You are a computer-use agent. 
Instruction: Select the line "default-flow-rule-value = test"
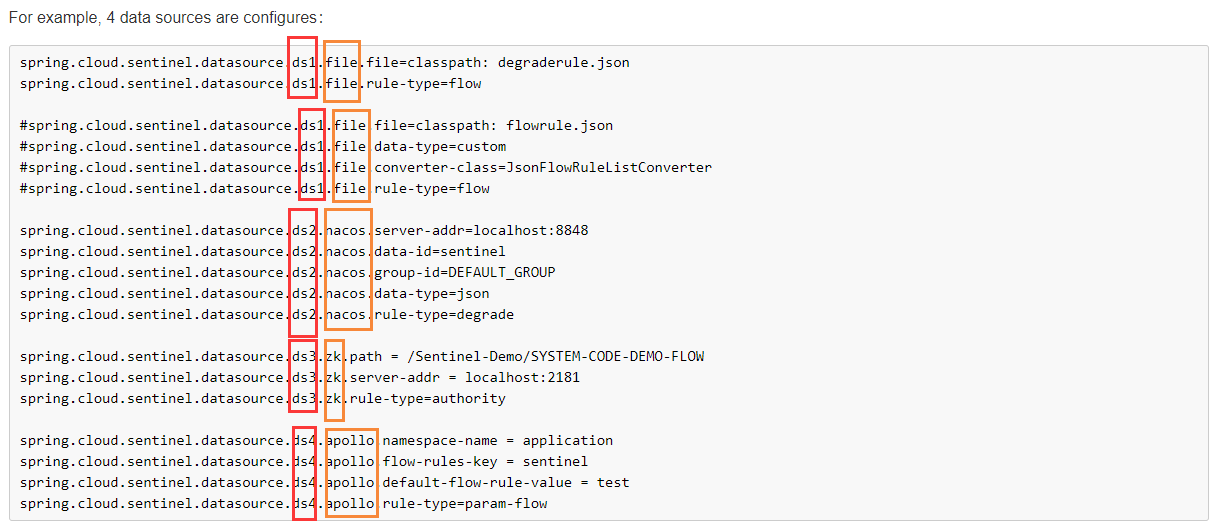click(x=324, y=483)
